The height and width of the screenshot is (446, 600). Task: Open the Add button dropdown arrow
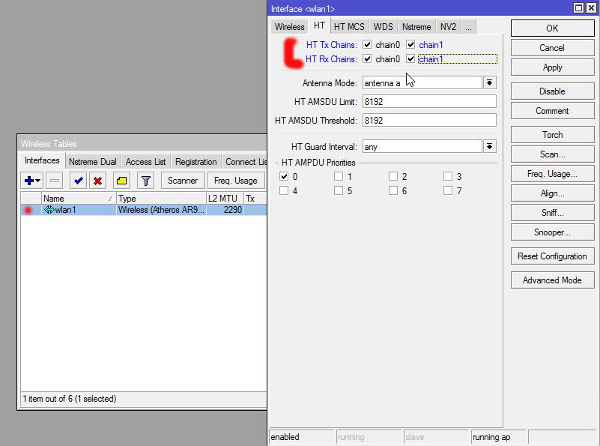(38, 180)
